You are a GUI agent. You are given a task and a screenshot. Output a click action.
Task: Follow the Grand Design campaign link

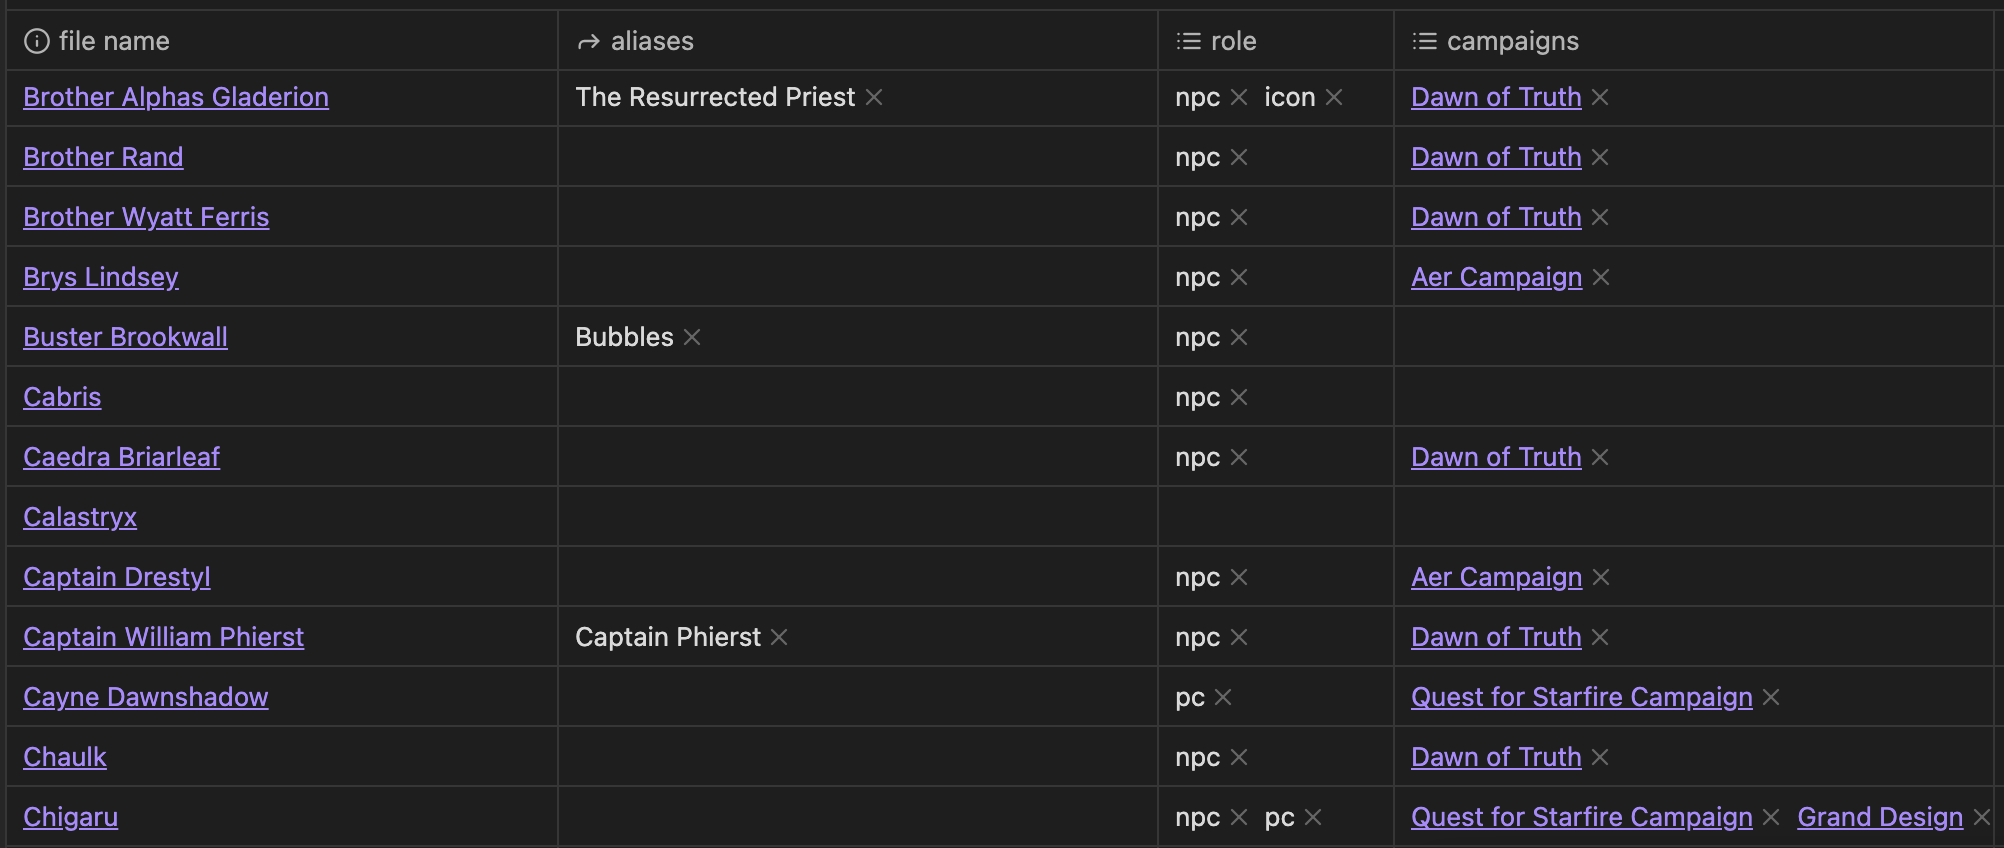1880,817
